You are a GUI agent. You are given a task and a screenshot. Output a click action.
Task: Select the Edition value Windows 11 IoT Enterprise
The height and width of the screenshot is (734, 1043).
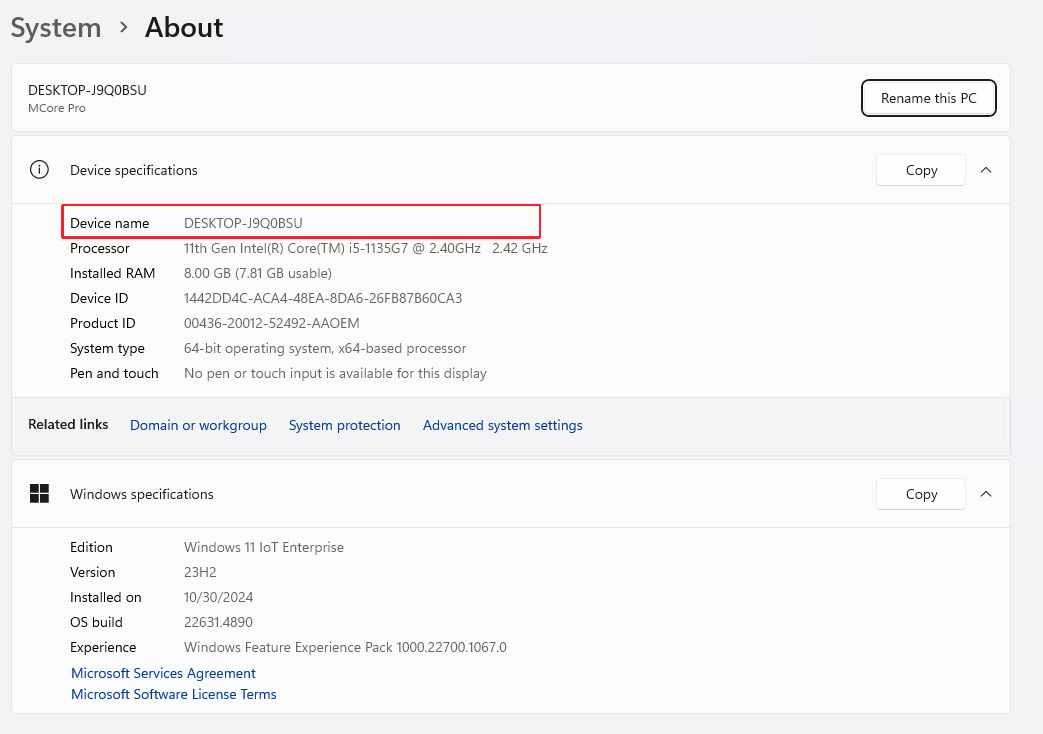click(264, 547)
